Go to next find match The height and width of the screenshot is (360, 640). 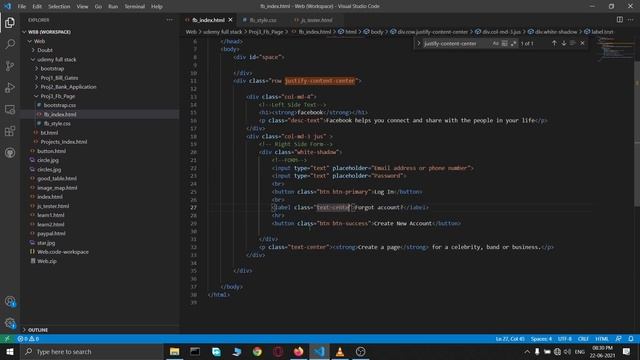tap(564, 43)
